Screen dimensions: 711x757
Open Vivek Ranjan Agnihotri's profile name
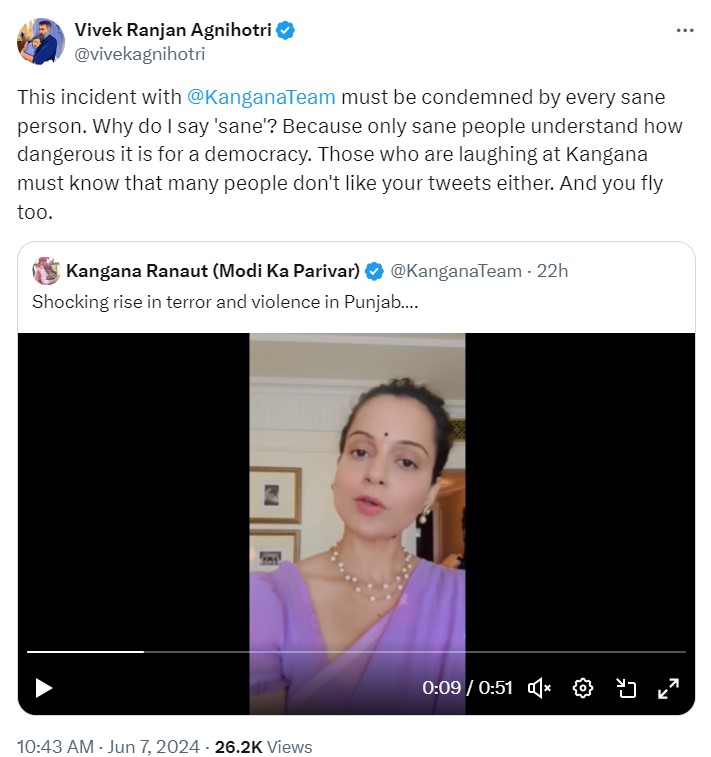point(172,30)
